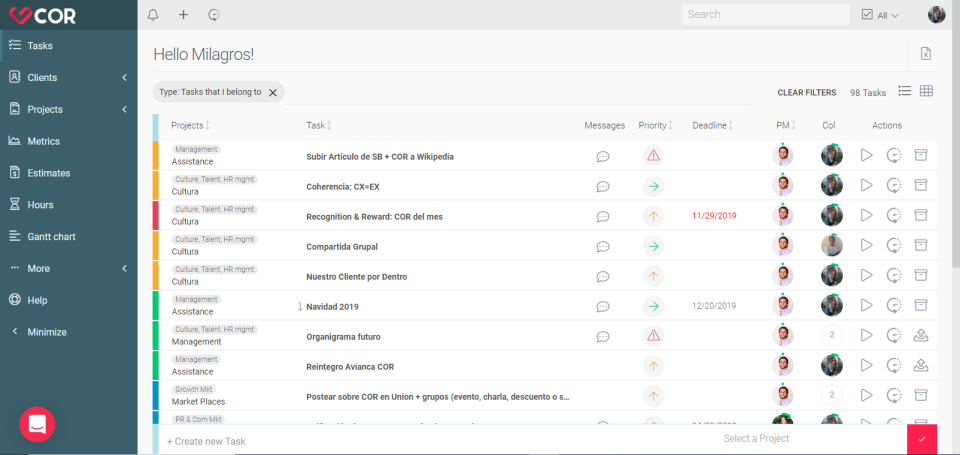Open the notifications bell
Viewport: 960px width, 455px height.
click(x=153, y=15)
